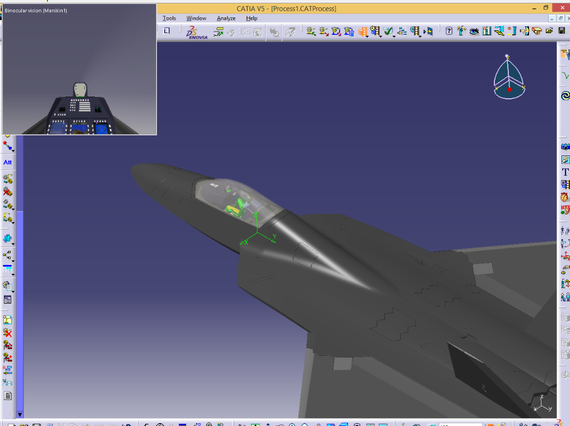The image size is (570, 426).
Task: Click the down arrow of left vertical scrollbar
Action: pos(20,414)
